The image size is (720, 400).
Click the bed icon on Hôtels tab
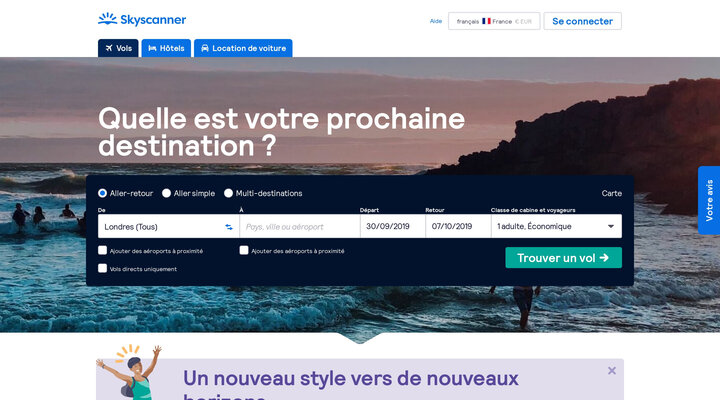pos(152,48)
